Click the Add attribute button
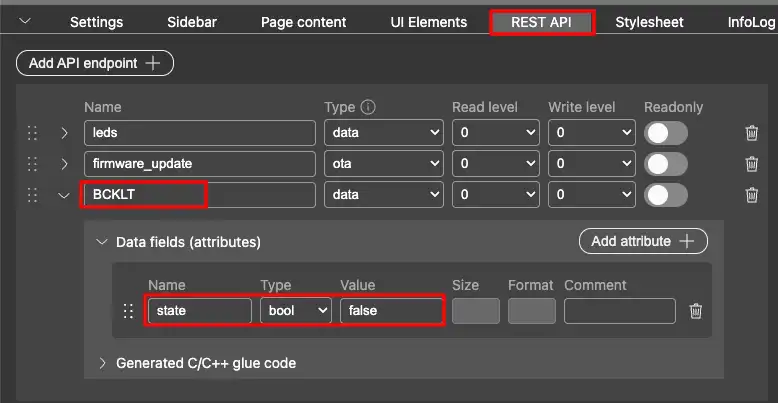 coord(643,241)
